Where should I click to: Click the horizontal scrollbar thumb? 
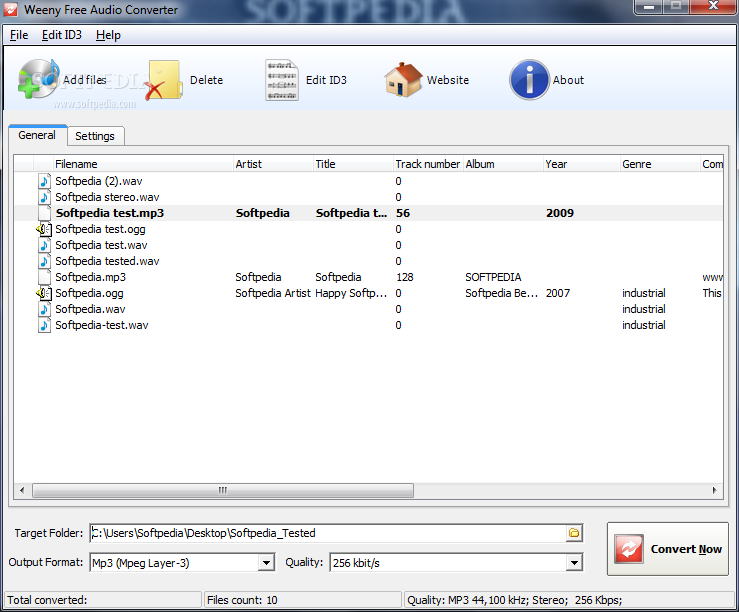pyautogui.click(x=223, y=490)
